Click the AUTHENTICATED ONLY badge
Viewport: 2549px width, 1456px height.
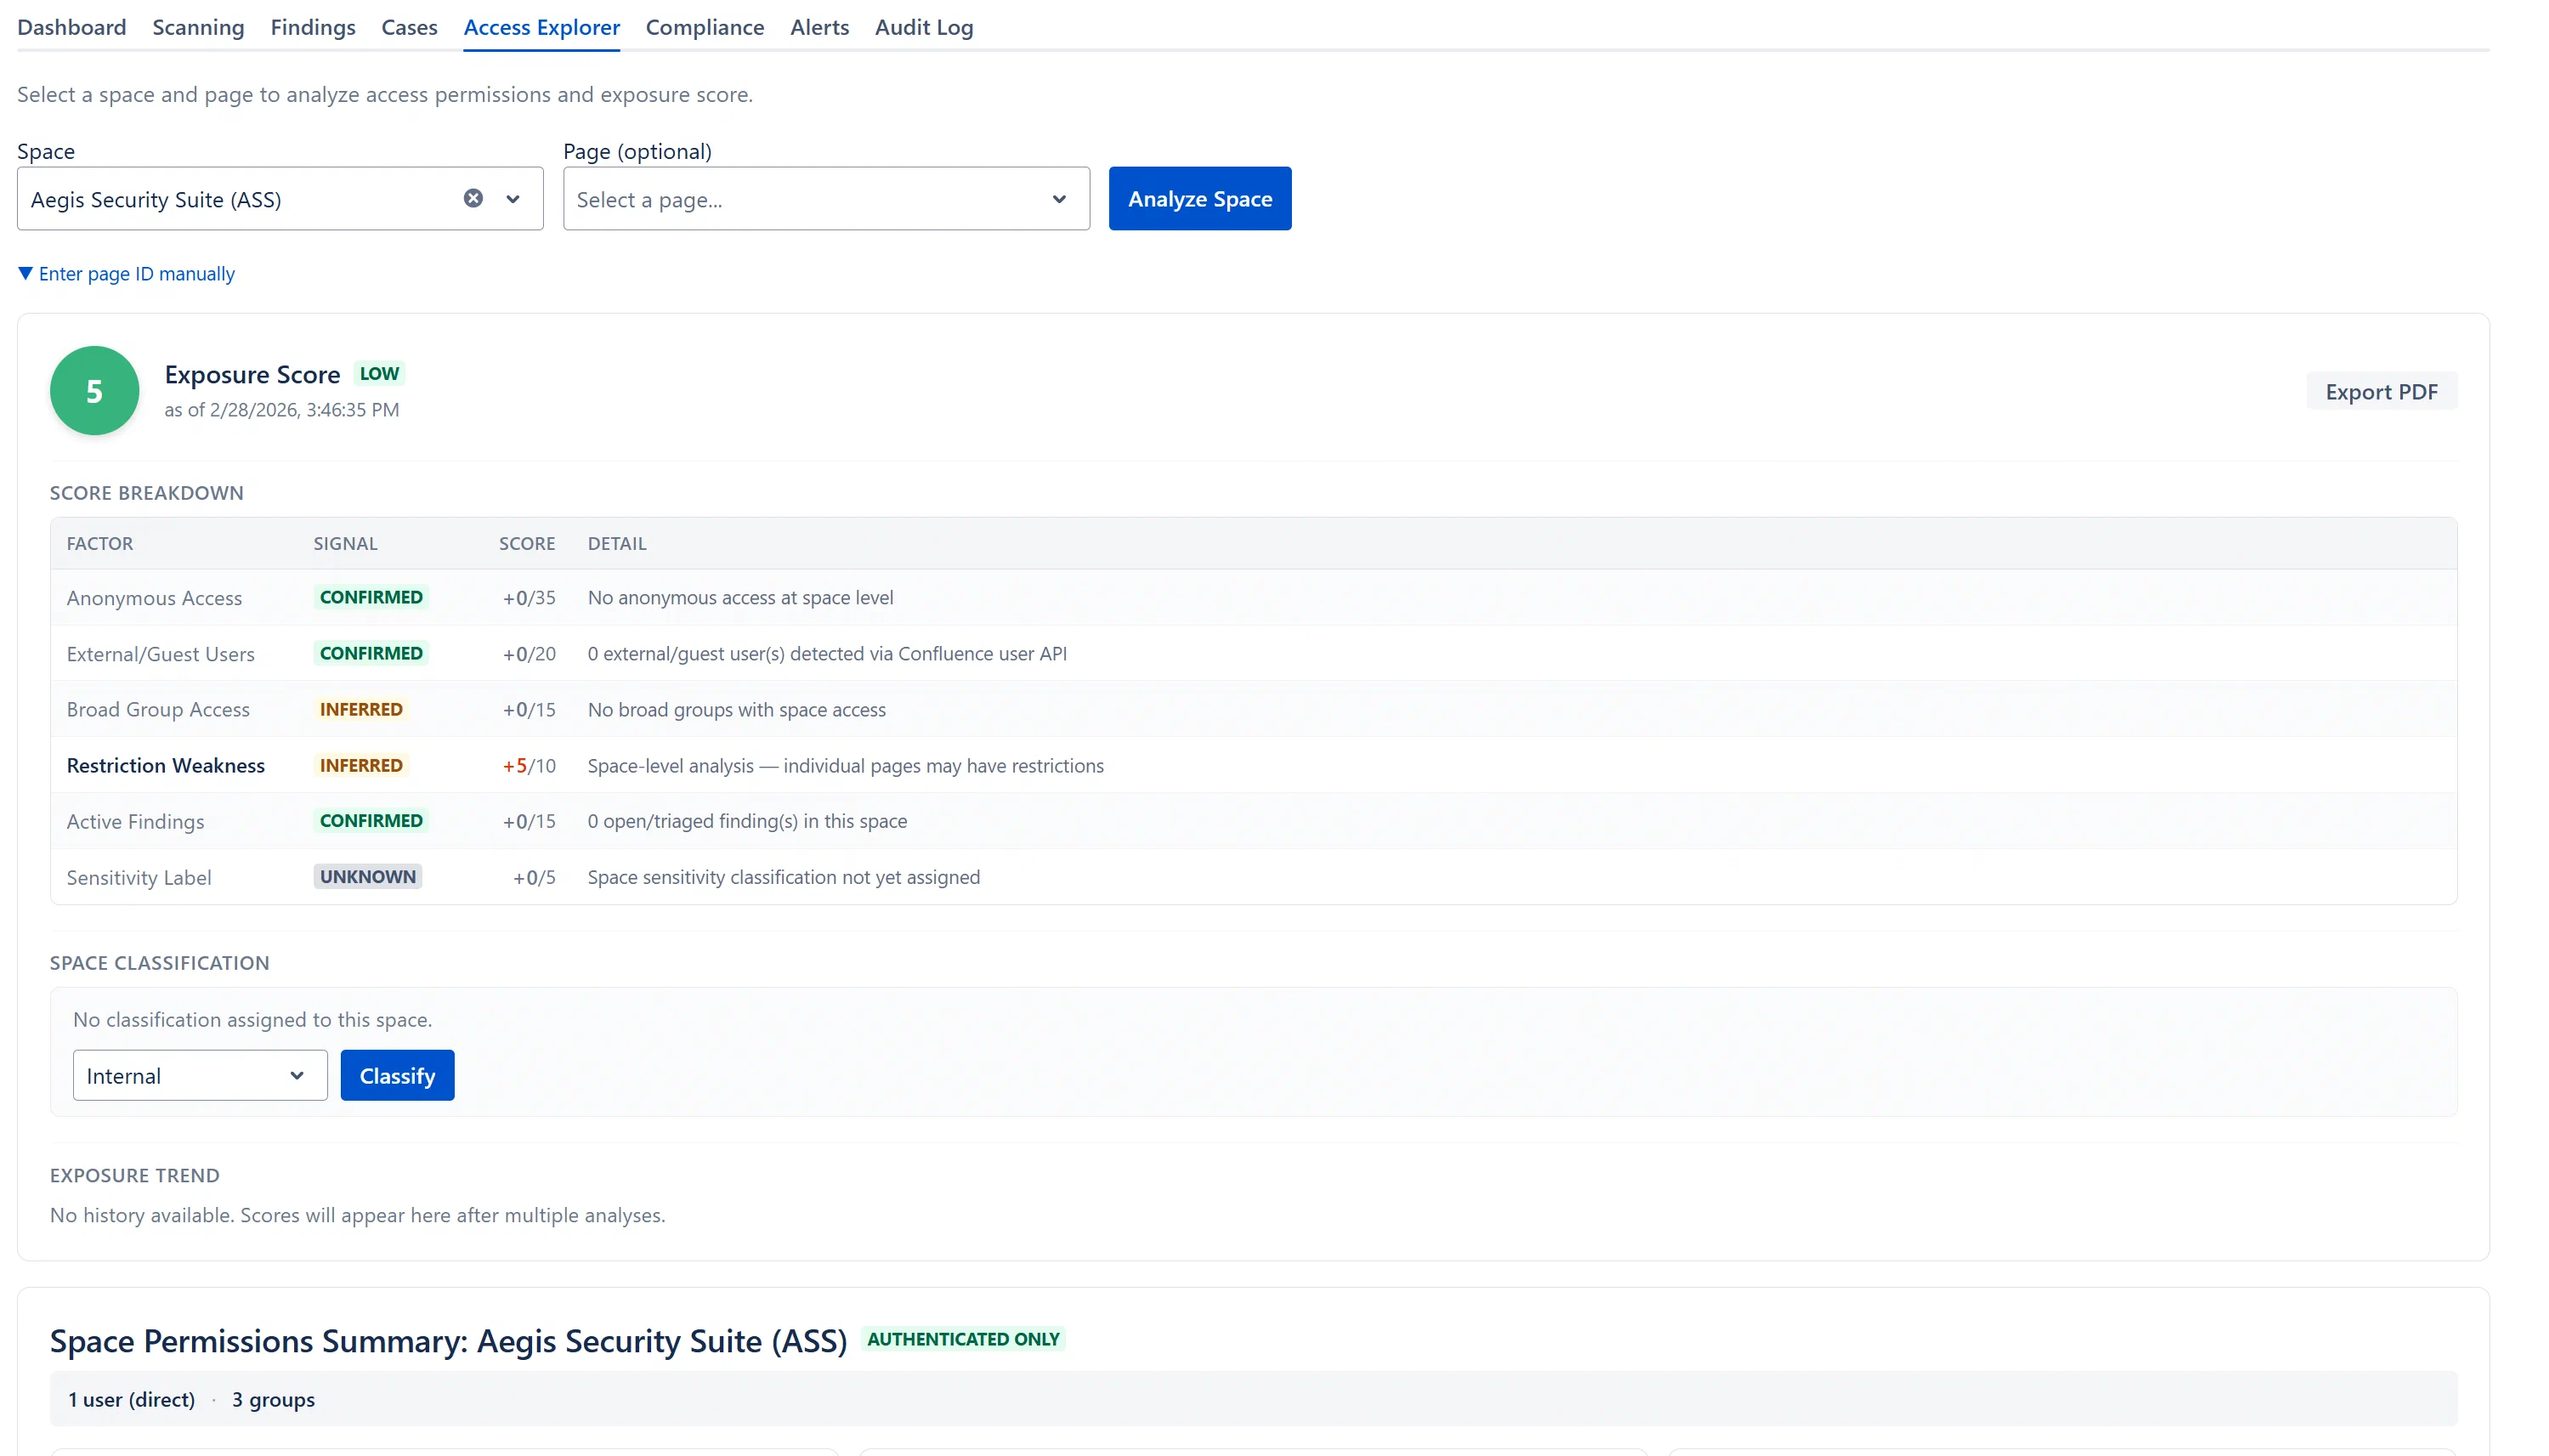coord(963,1339)
